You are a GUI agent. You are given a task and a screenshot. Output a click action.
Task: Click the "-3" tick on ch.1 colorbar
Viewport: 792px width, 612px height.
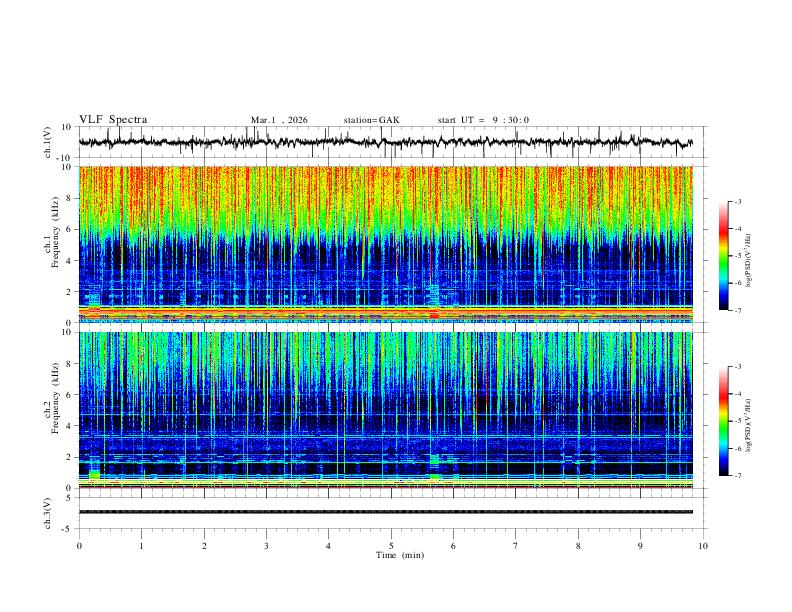tap(737, 201)
